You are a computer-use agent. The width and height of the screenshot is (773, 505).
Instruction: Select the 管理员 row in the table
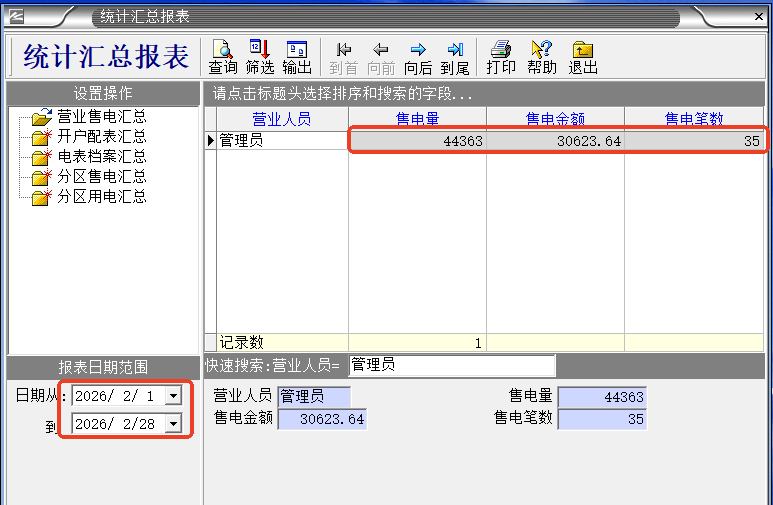click(x=282, y=141)
